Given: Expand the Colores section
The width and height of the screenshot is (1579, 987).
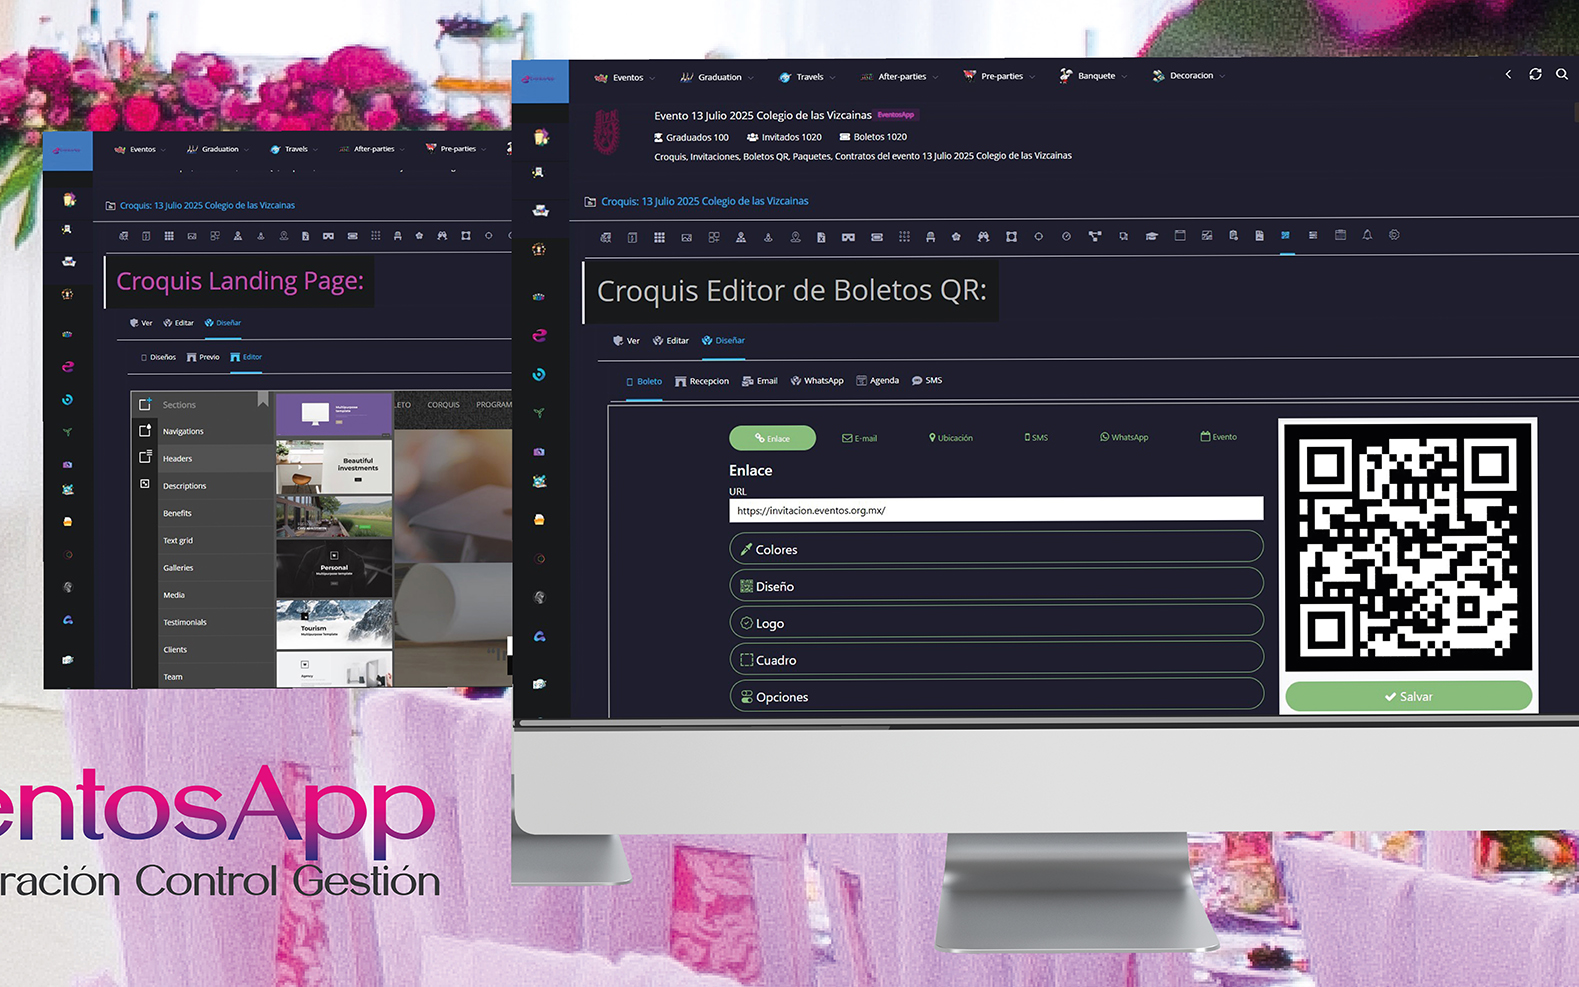Looking at the screenshot, I should [x=996, y=547].
